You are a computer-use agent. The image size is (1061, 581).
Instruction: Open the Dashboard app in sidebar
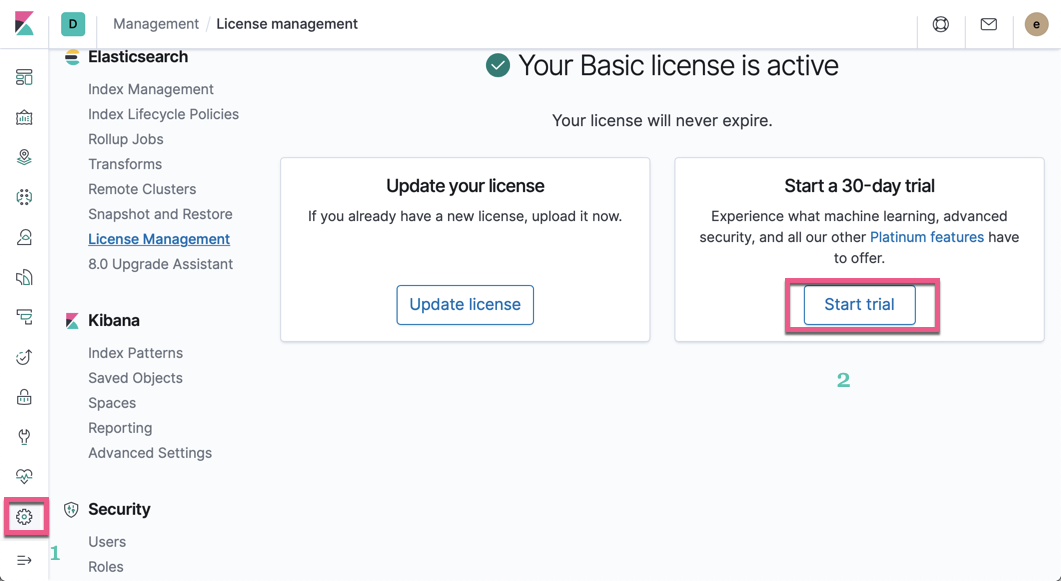click(x=24, y=78)
